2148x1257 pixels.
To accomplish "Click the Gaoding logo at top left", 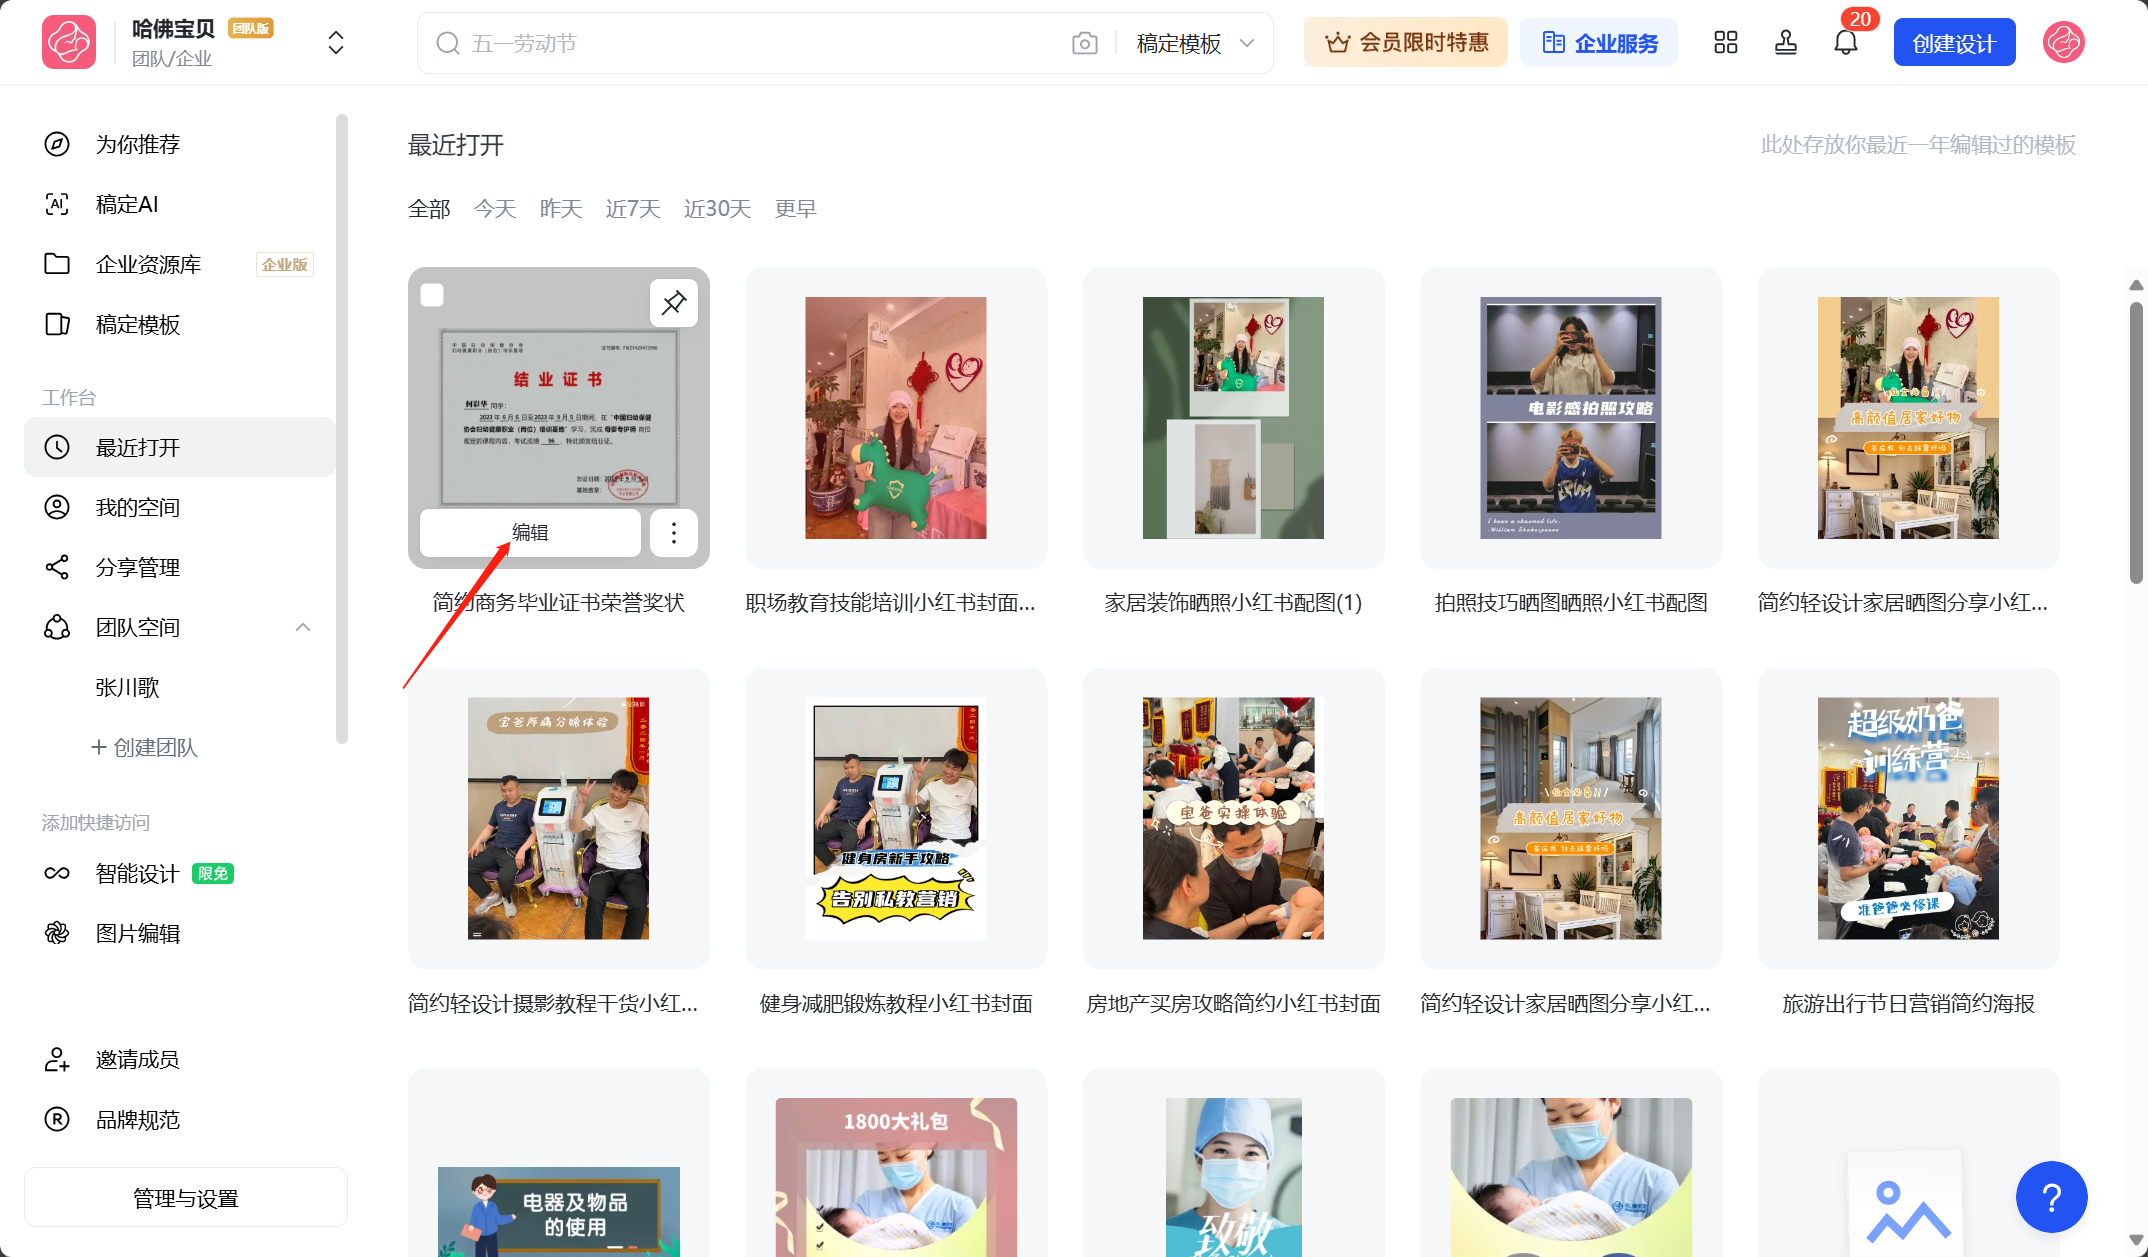I will (69, 42).
